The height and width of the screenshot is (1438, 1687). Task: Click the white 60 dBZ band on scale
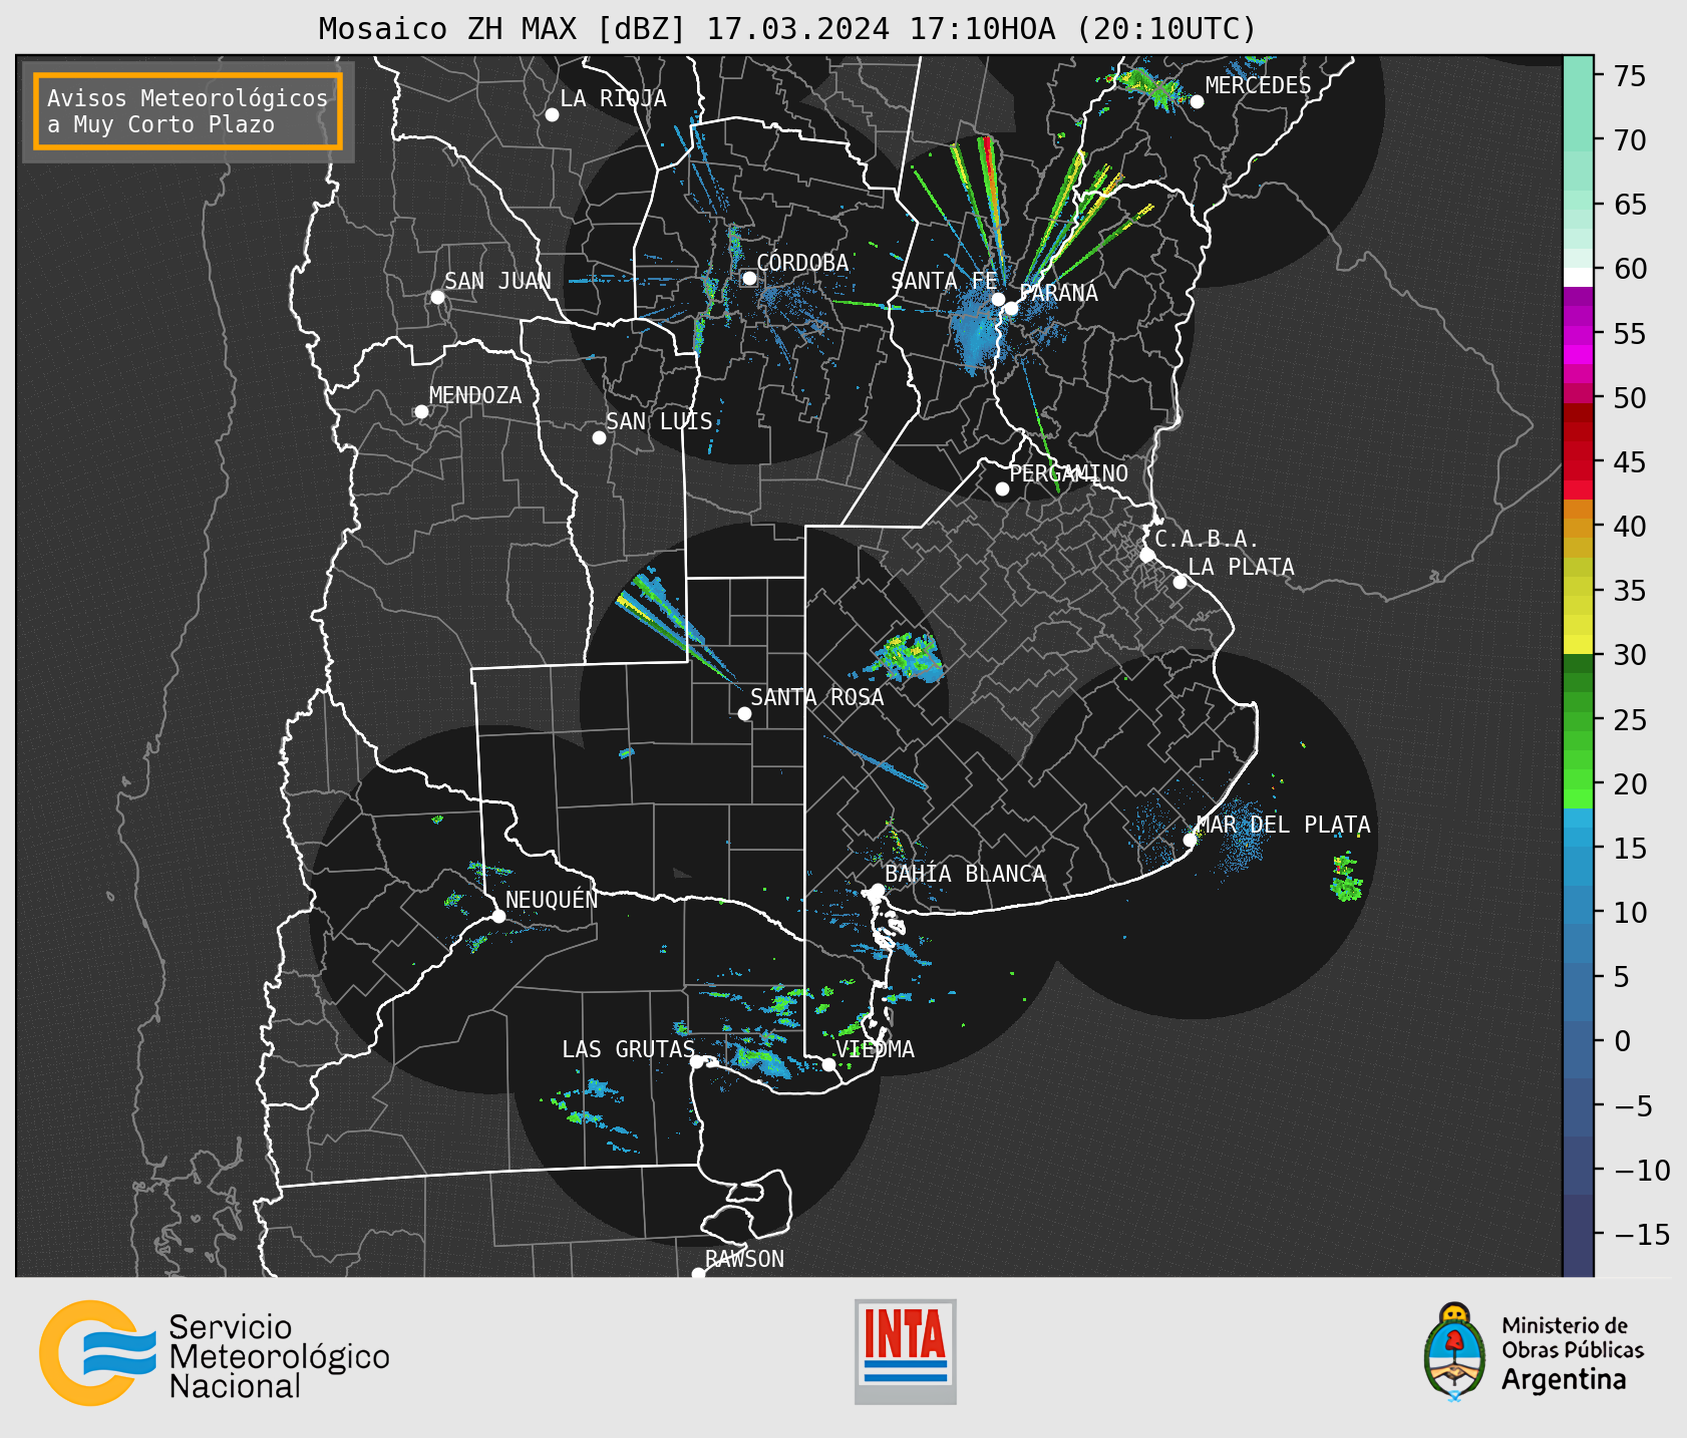click(x=1578, y=277)
